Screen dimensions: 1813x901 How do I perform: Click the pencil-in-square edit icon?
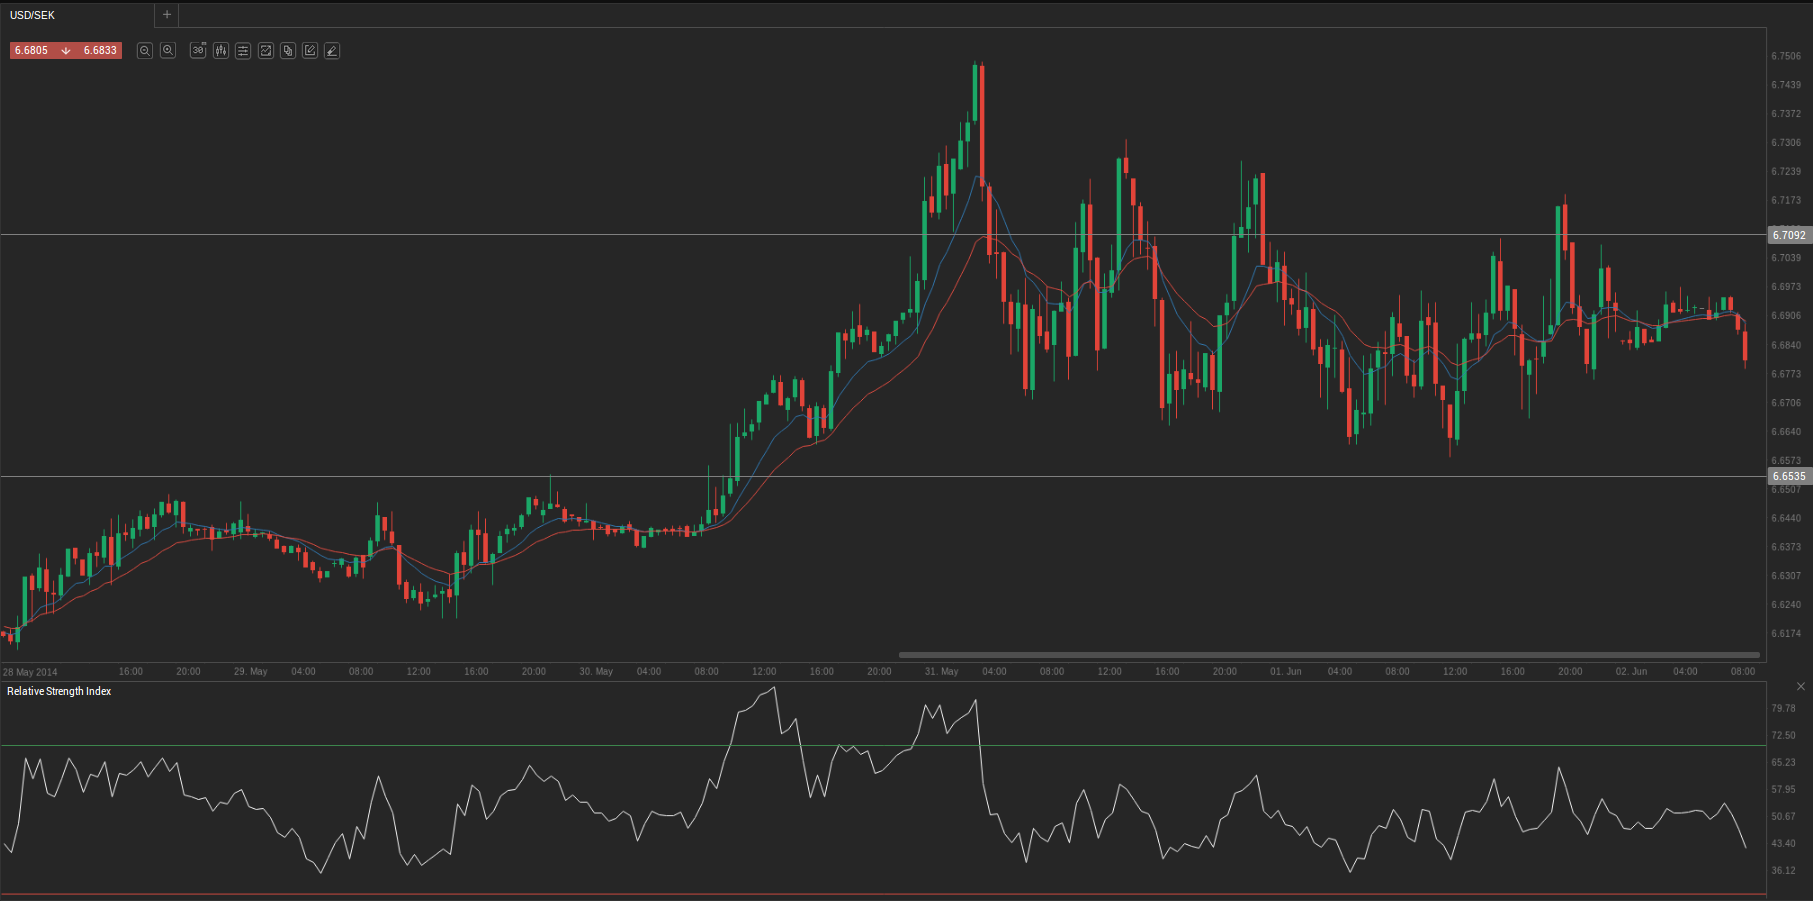point(310,50)
